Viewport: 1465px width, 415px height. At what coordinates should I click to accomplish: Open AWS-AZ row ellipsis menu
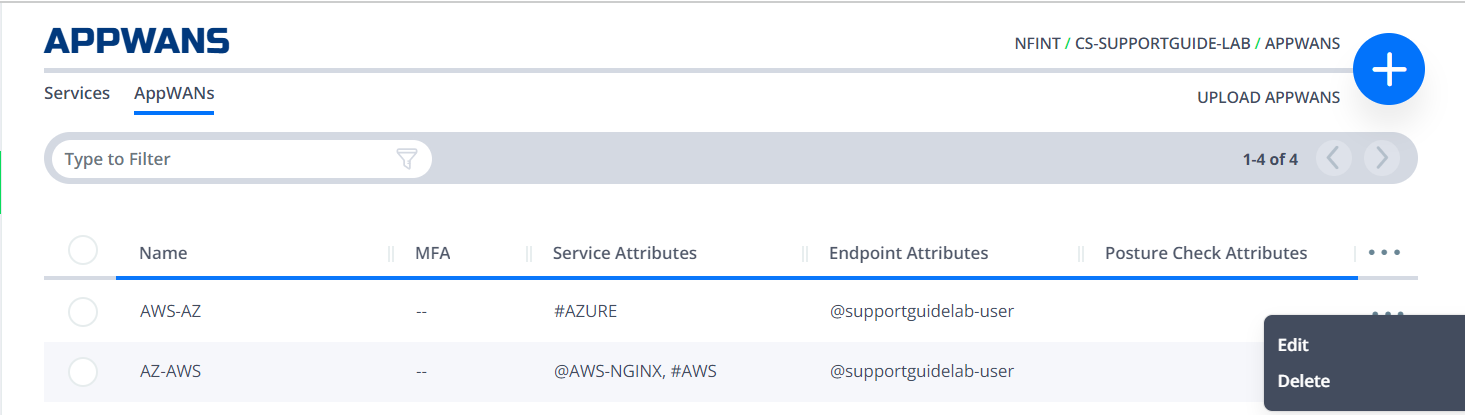pyautogui.click(x=1388, y=313)
